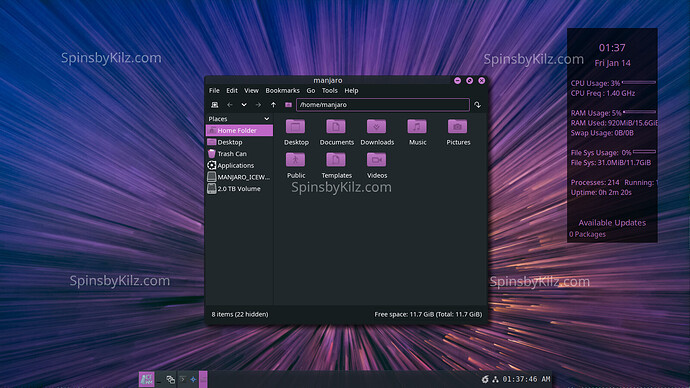Click the 'Uptime: 0h 2m 20s' text

coord(601,193)
